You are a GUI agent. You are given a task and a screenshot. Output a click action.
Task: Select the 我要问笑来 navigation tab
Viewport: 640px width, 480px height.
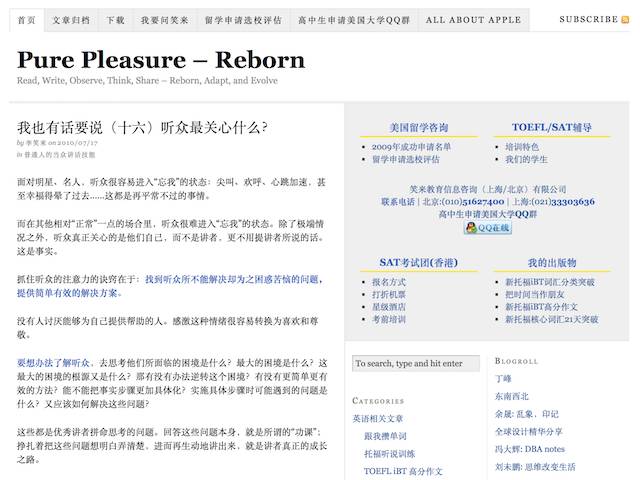[163, 19]
